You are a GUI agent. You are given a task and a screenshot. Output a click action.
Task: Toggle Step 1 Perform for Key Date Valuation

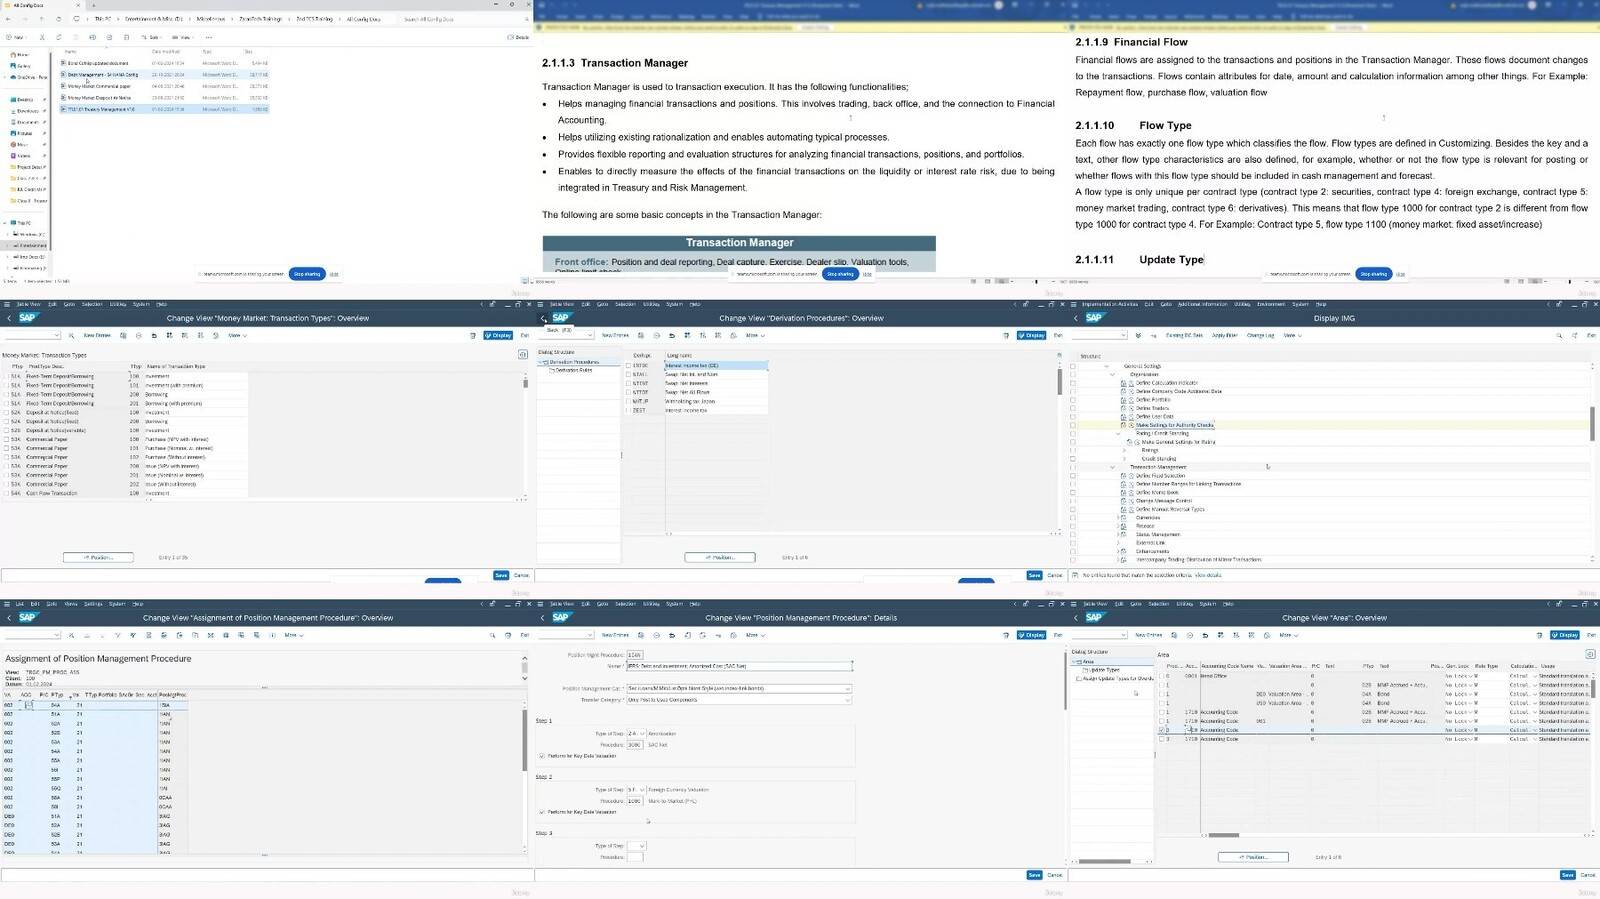click(542, 756)
